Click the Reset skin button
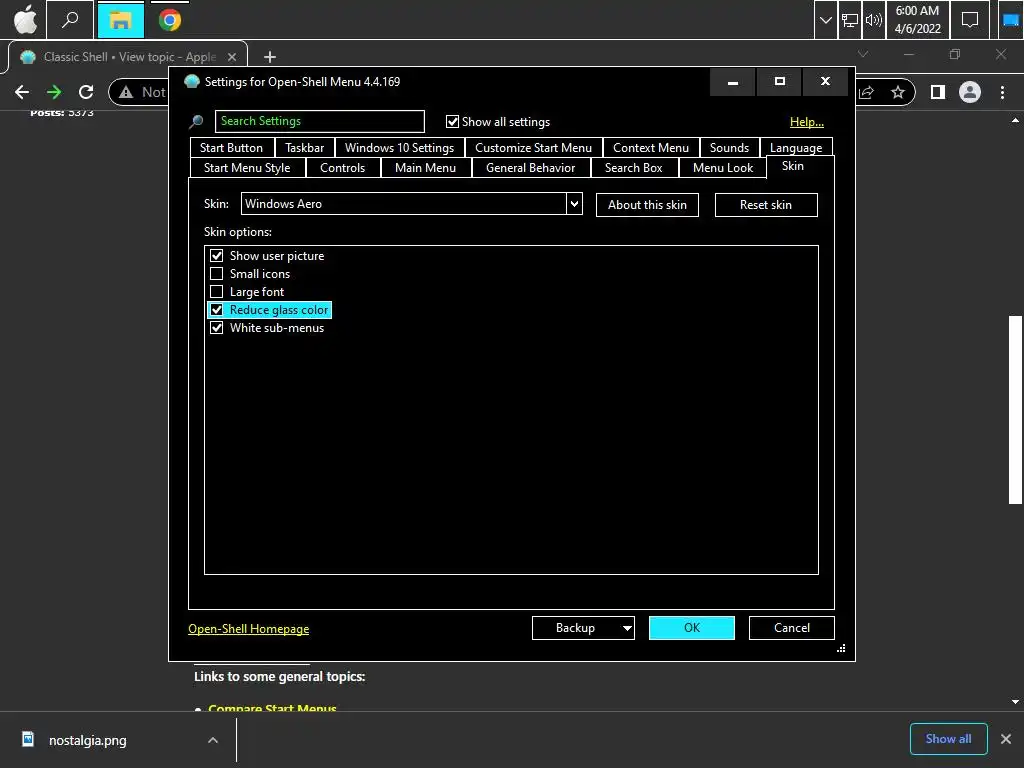 (x=765, y=204)
